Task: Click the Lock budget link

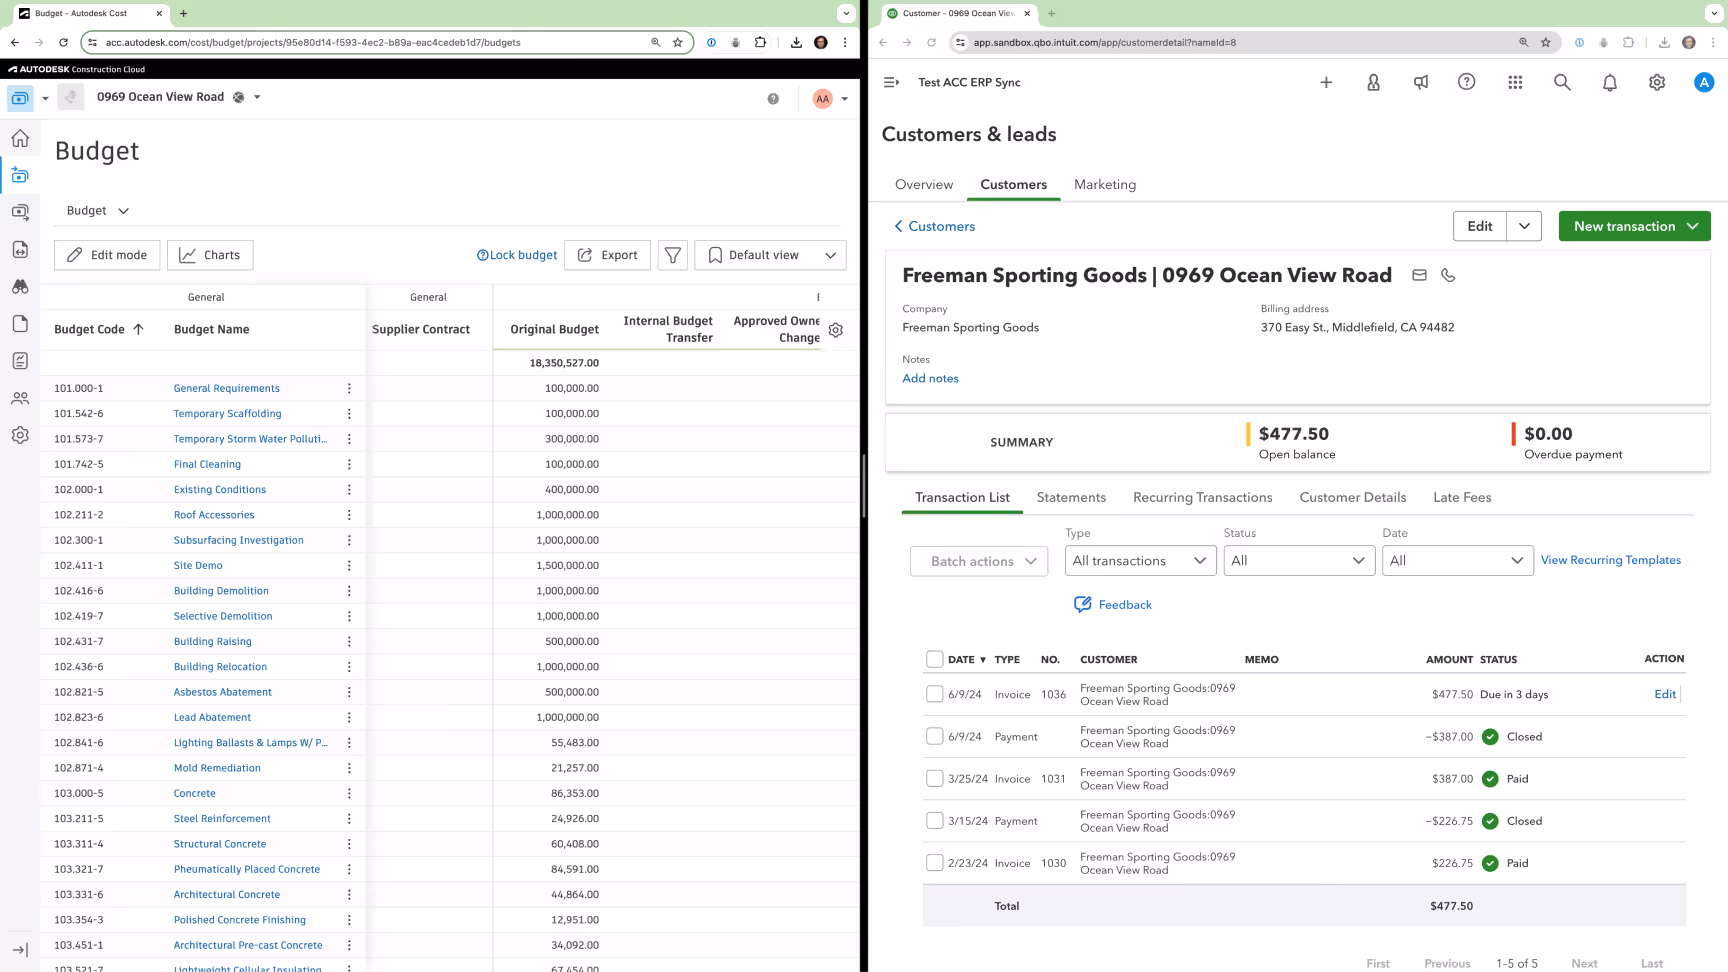Action: click(x=517, y=255)
